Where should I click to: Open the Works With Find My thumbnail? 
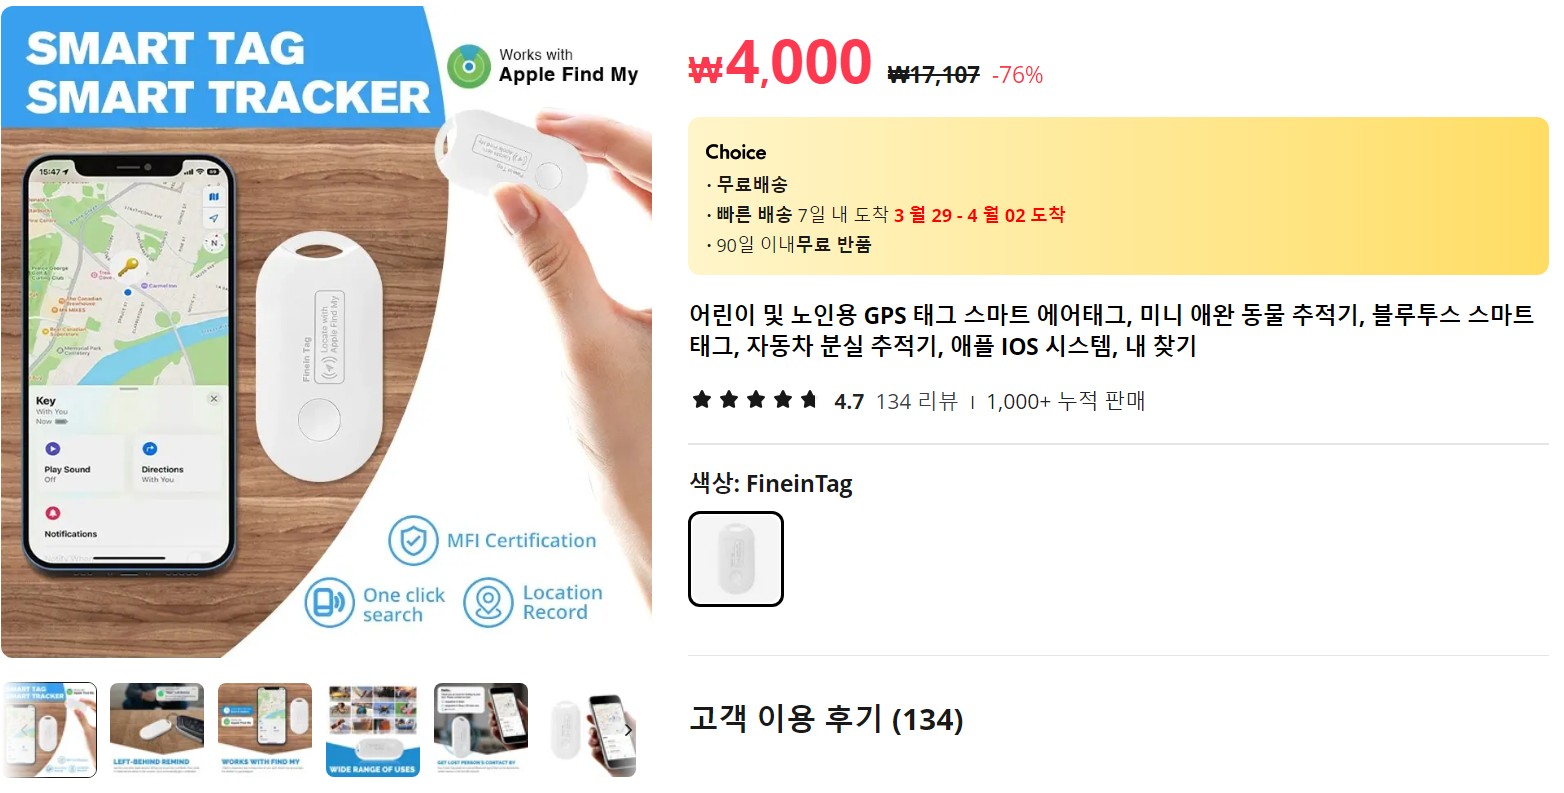[265, 730]
